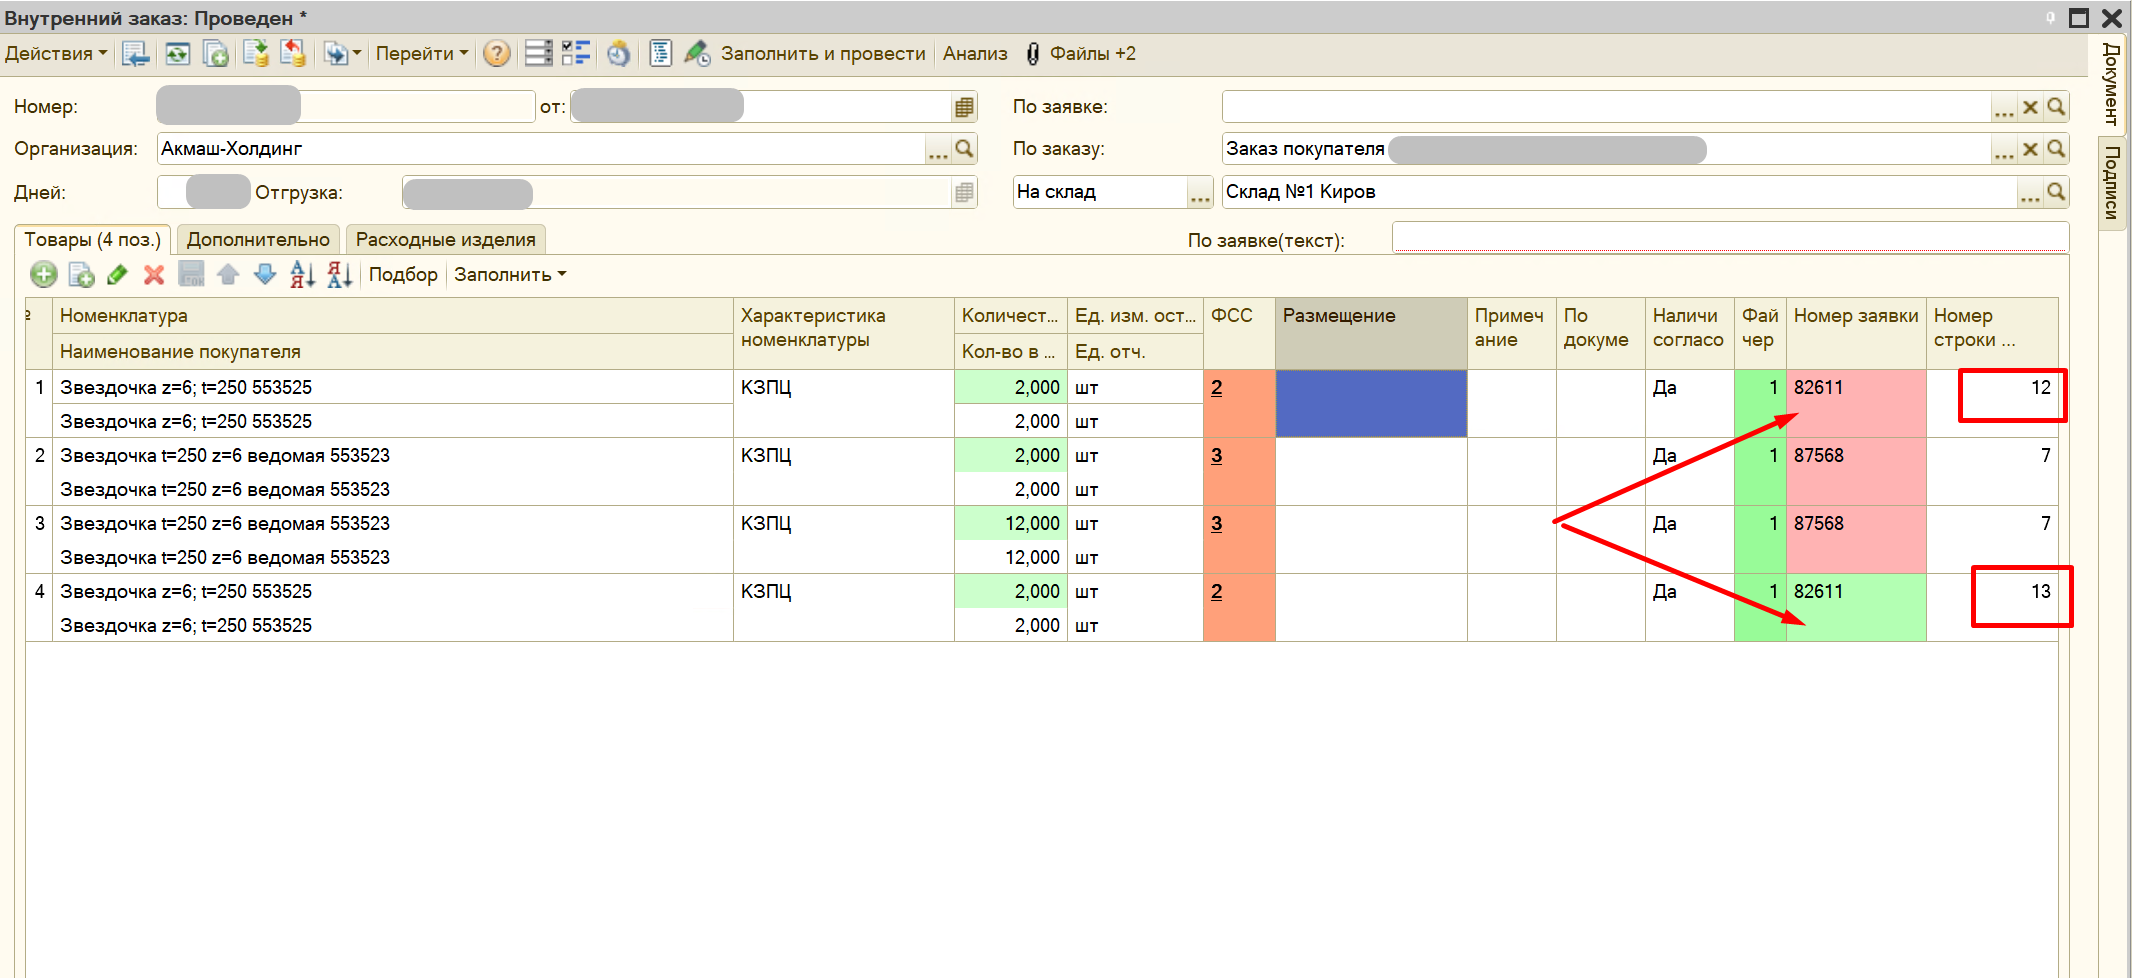Image resolution: width=2132 pixels, height=978 pixels.
Task: Sort descending Я-А icon
Action: click(339, 274)
